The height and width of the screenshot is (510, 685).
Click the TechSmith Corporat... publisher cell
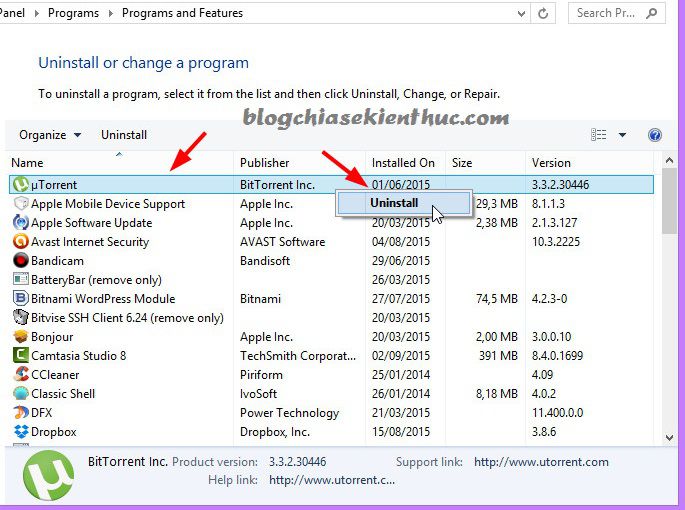(x=298, y=356)
